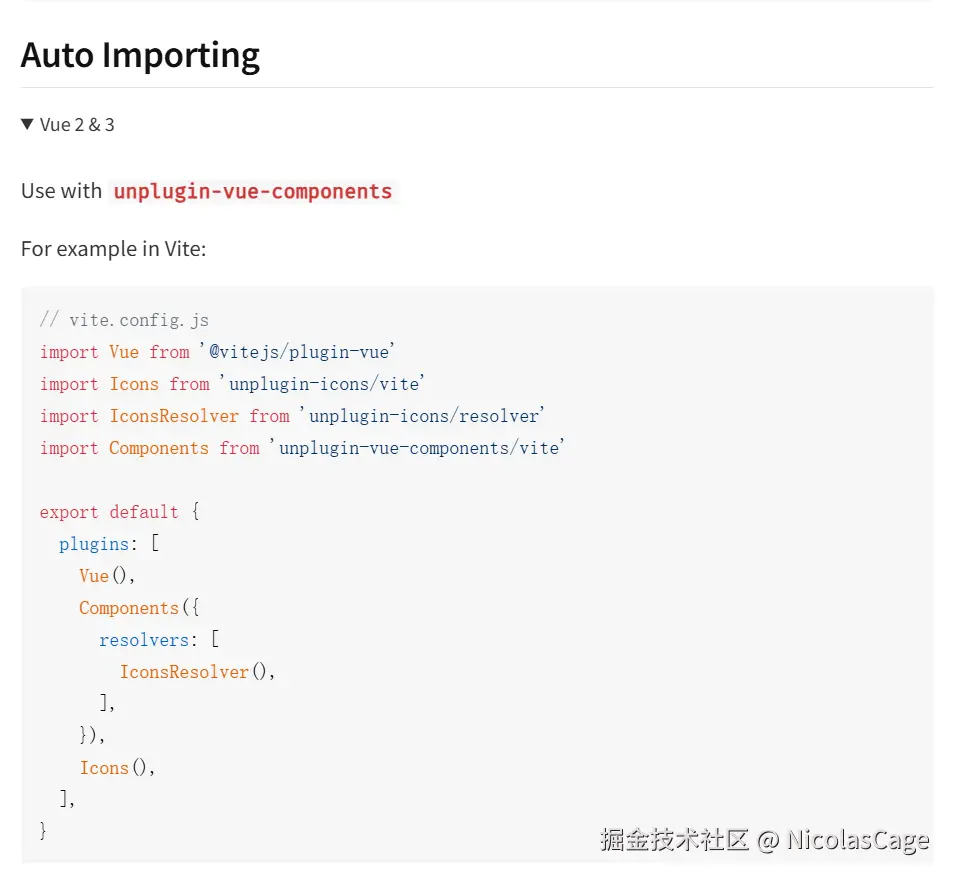Click the 'unplugin-vue-components/vite' import string
Image resolution: width=954 pixels, height=880 pixels.
click(x=417, y=448)
